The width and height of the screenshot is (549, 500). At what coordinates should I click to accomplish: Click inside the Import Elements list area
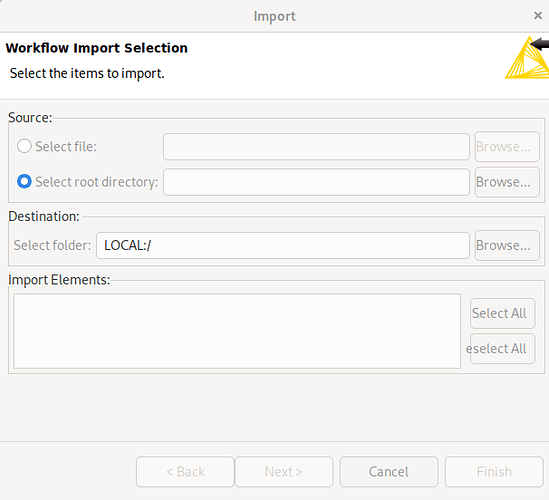[x=237, y=331]
